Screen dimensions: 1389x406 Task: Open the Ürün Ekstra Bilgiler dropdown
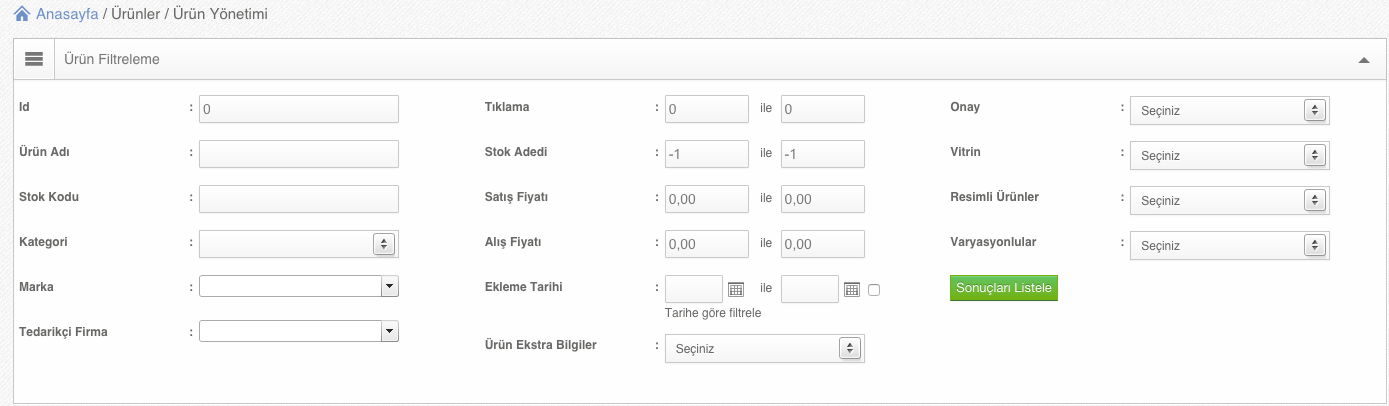[764, 348]
